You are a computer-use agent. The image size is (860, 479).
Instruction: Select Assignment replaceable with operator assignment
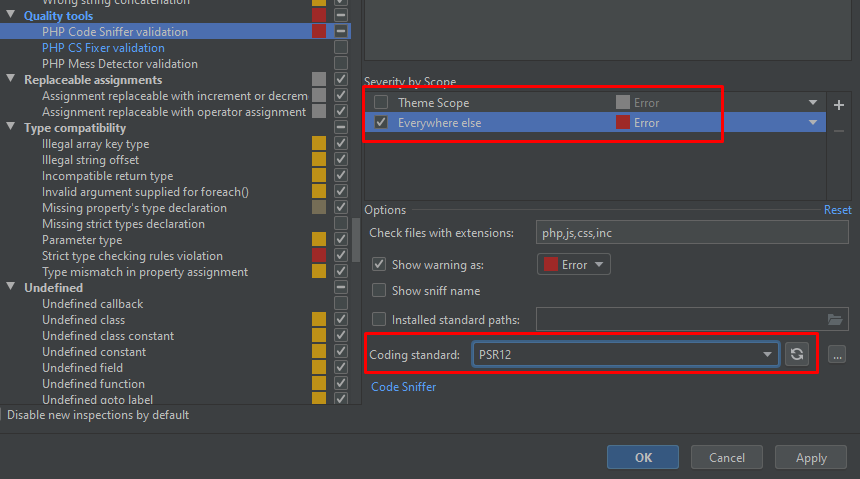174,112
